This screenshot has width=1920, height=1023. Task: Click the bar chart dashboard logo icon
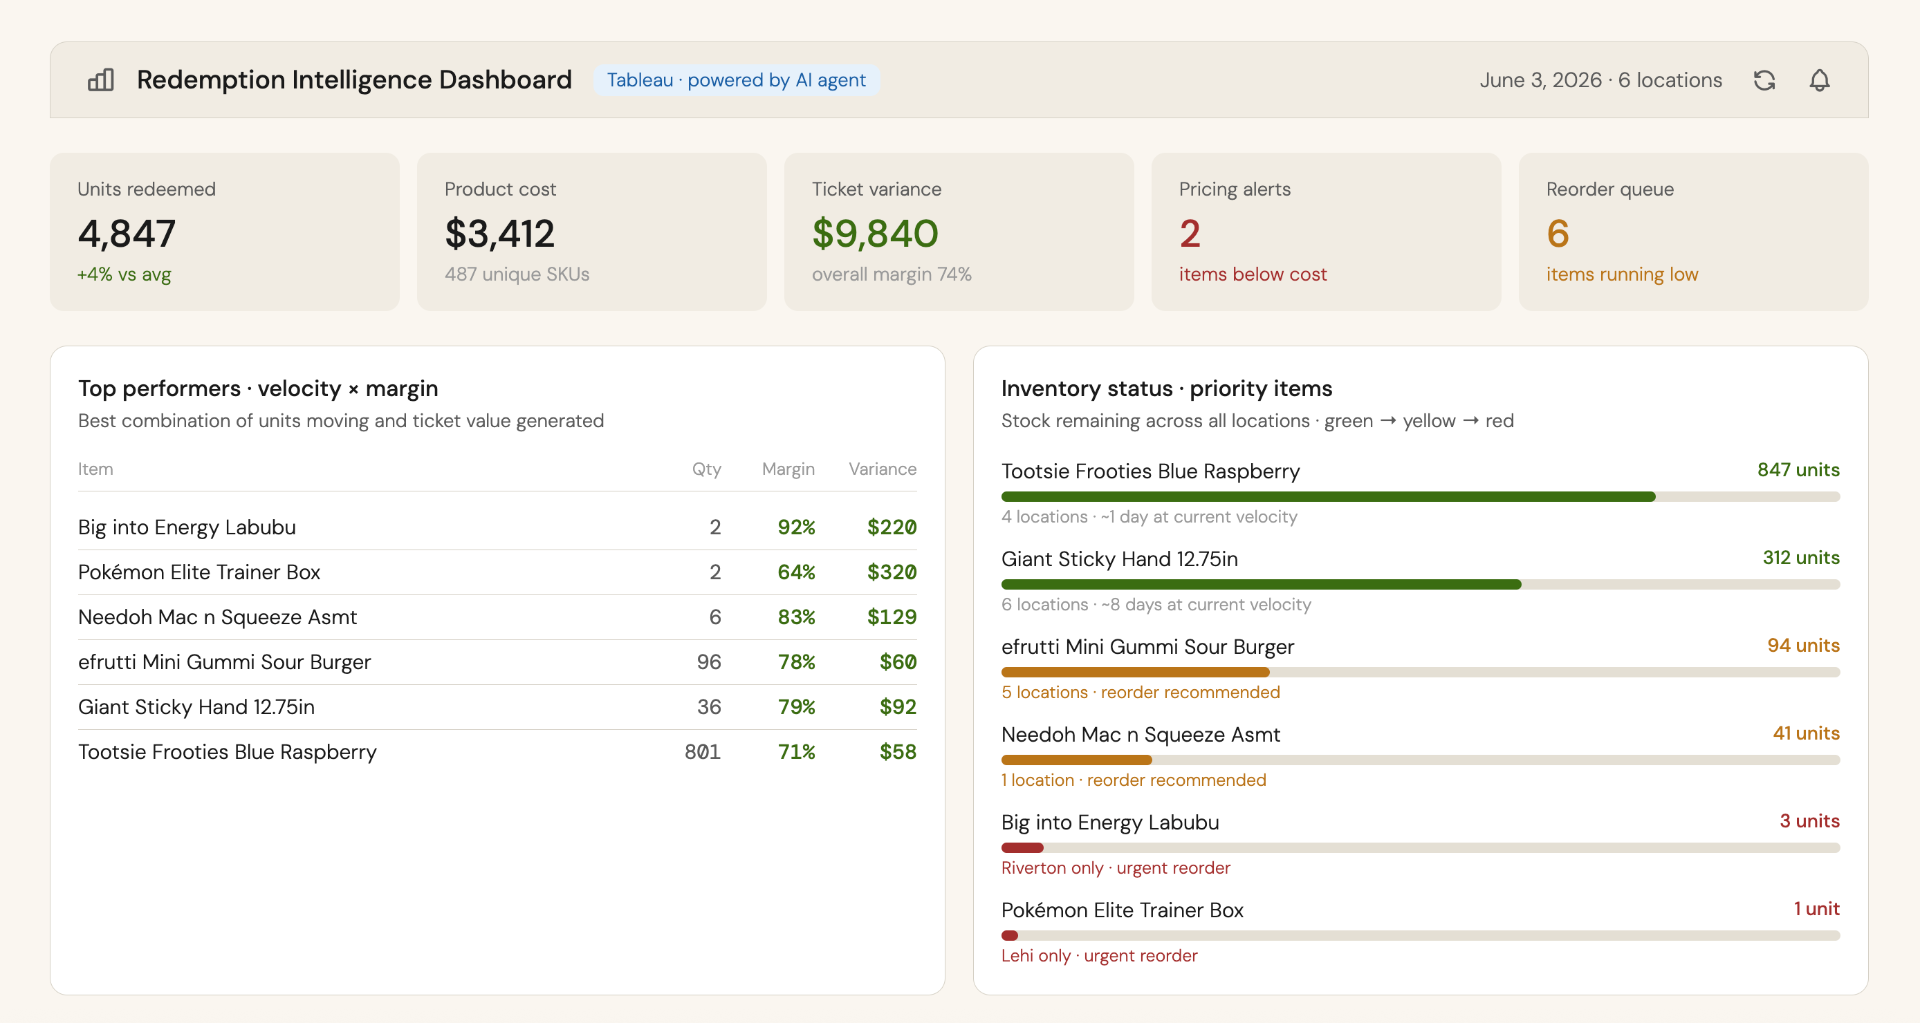pos(101,80)
